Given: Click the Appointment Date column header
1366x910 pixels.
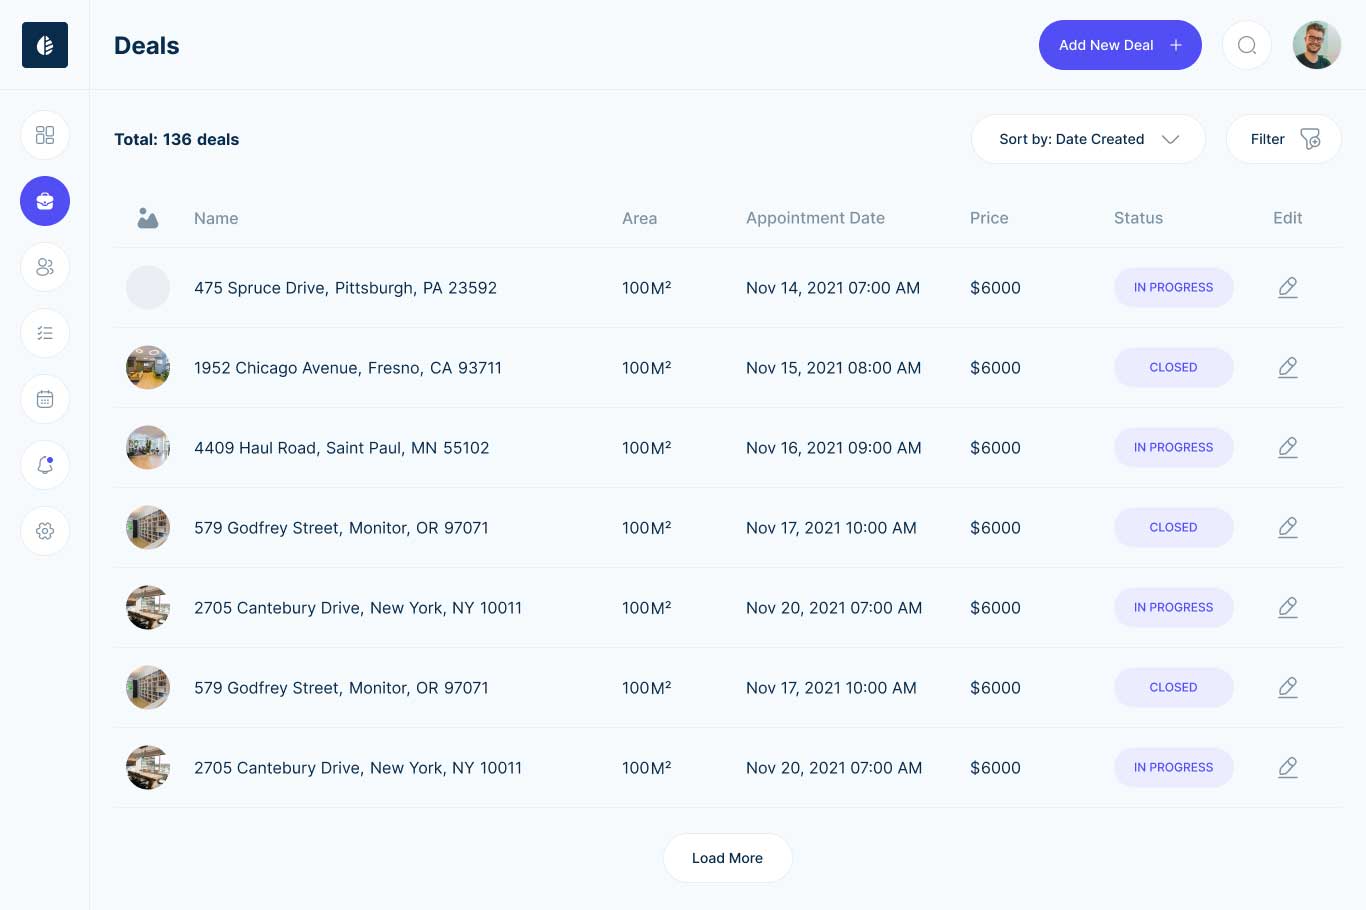Looking at the screenshot, I should point(815,218).
